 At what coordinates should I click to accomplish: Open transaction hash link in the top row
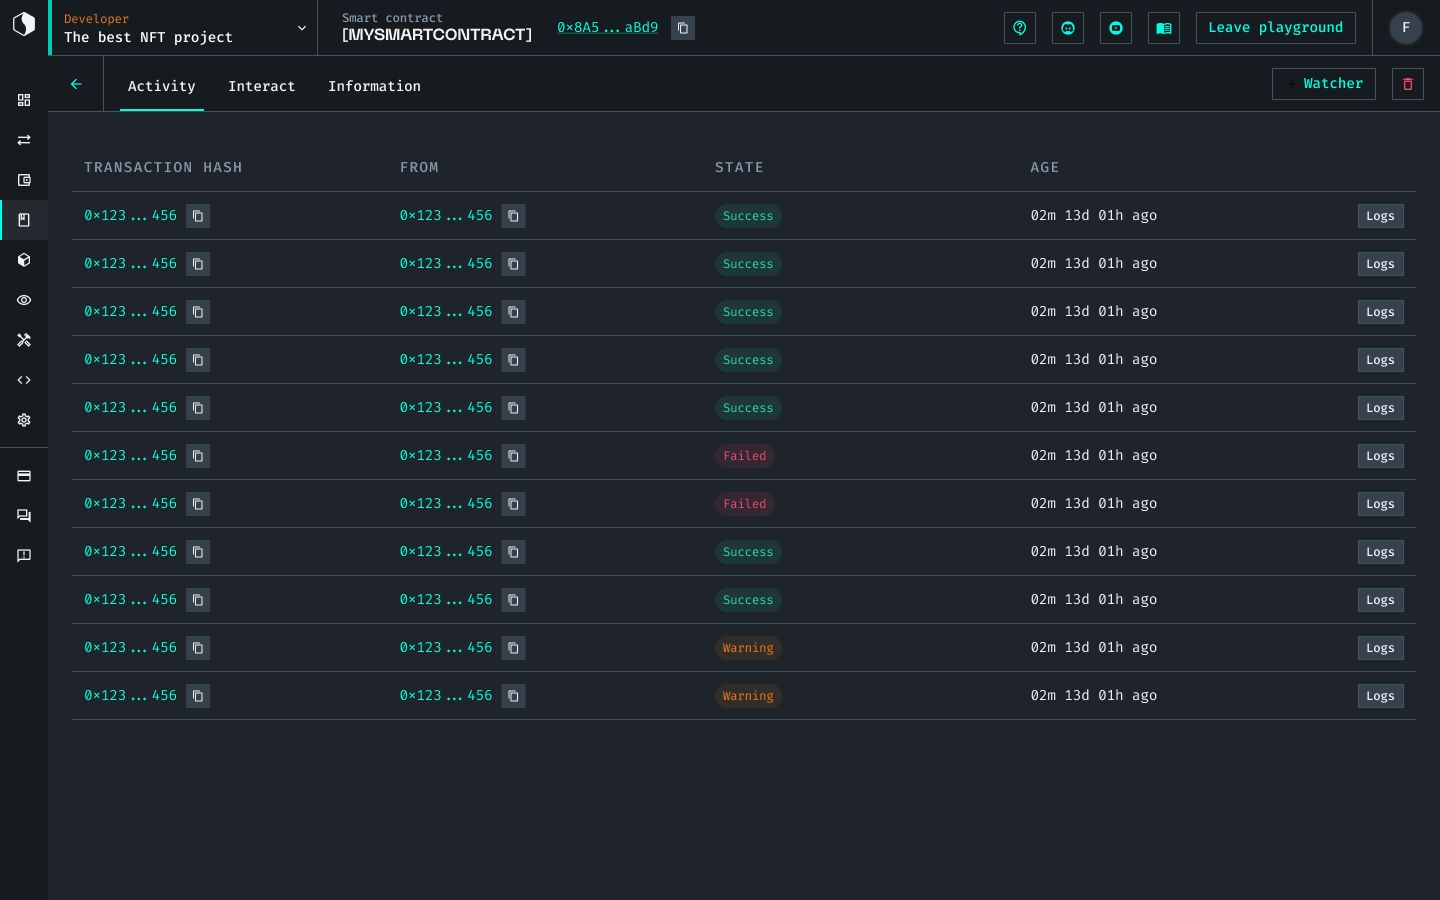pyautogui.click(x=130, y=215)
